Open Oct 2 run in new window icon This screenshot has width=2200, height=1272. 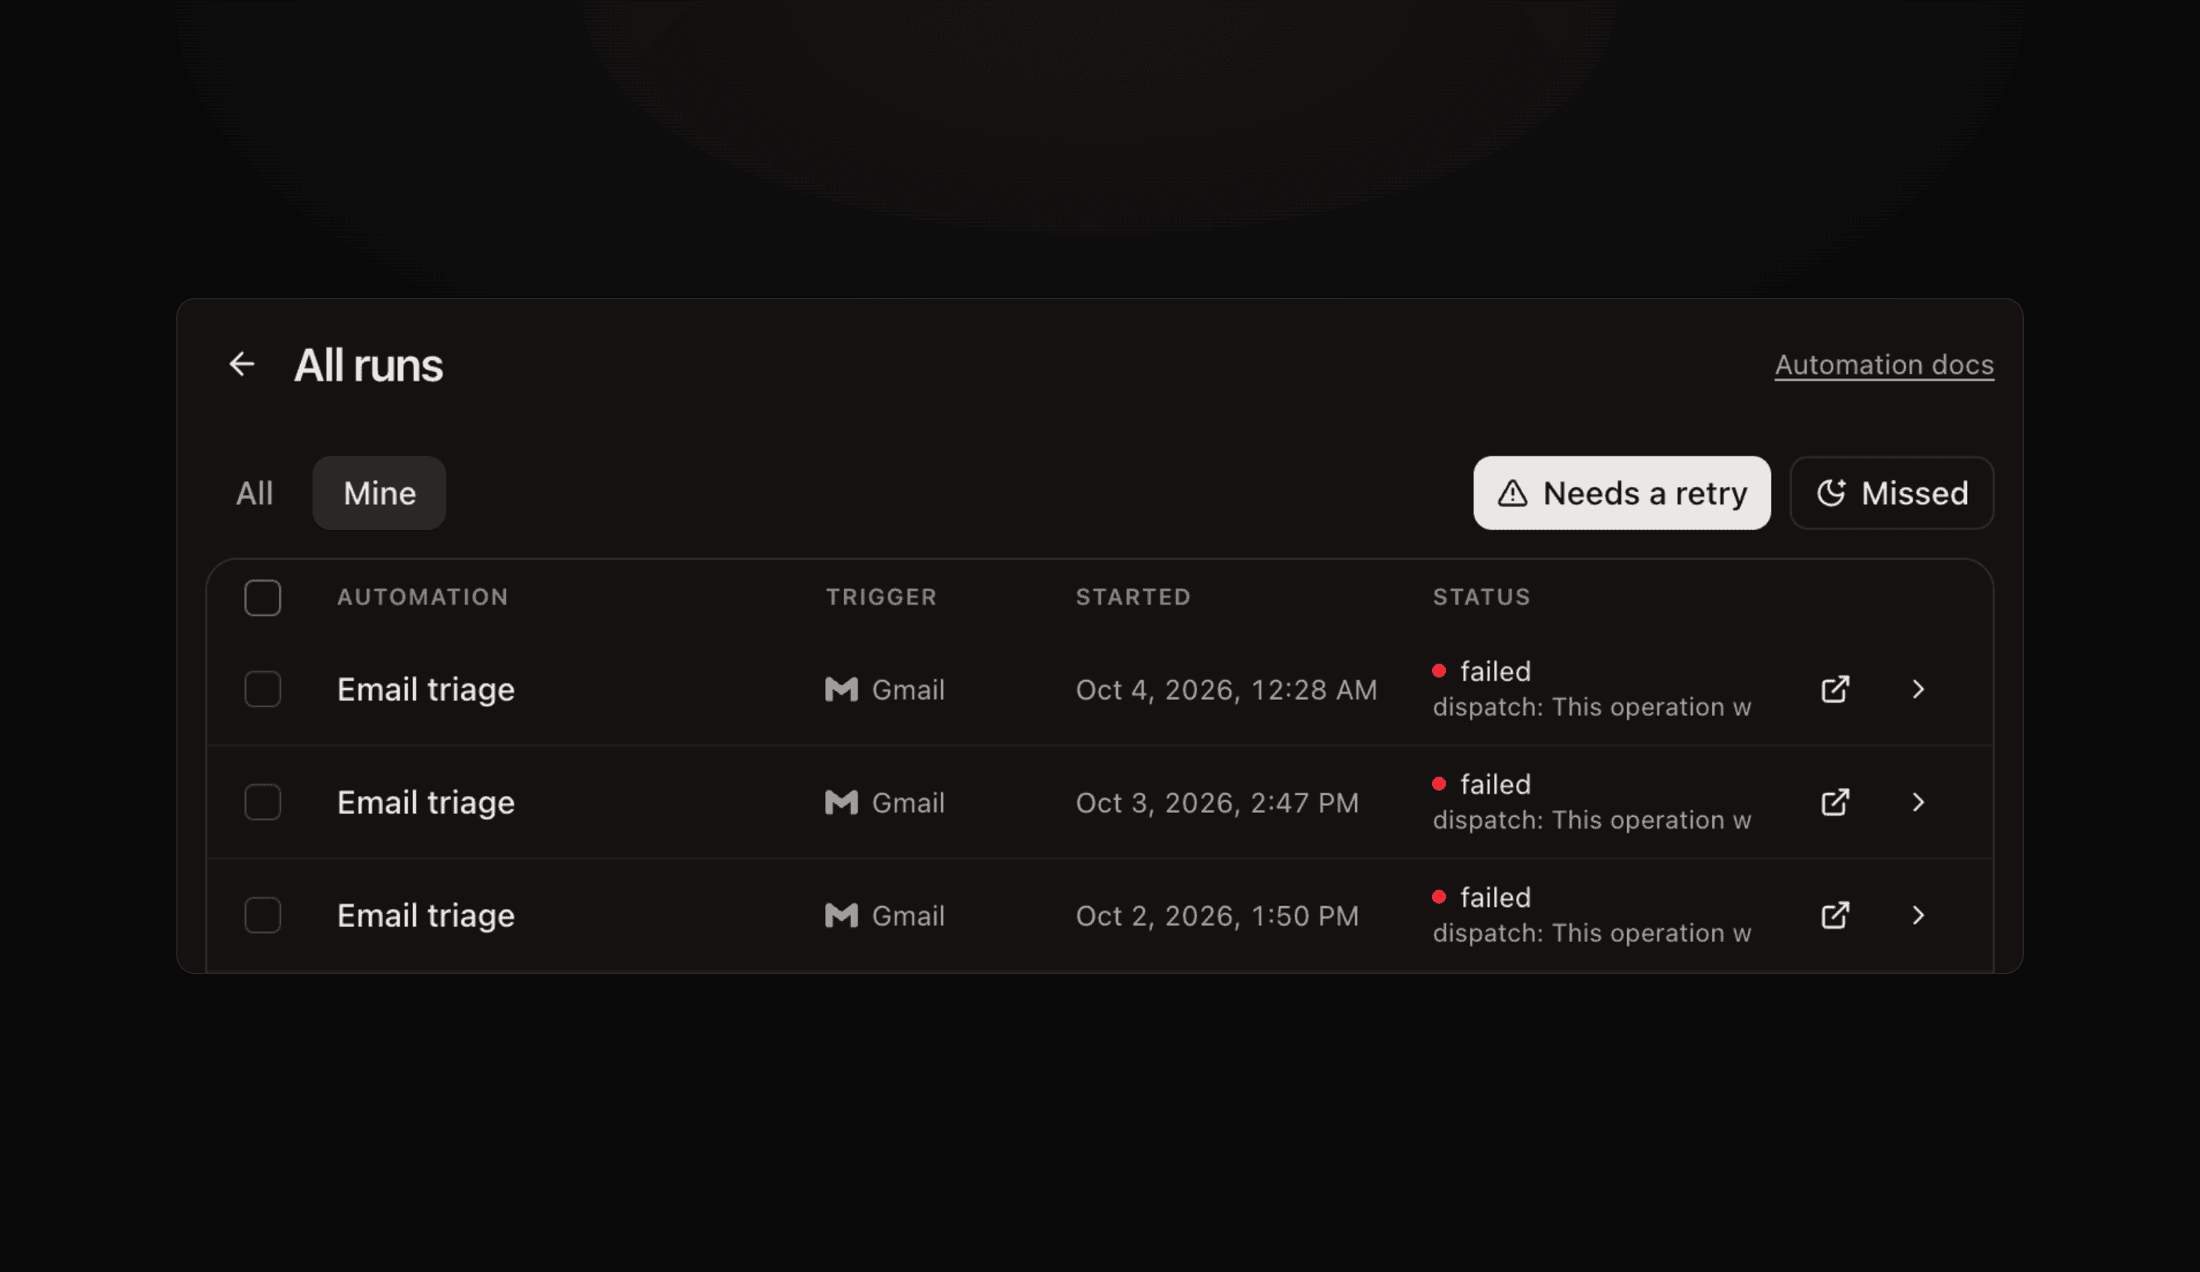(x=1835, y=915)
